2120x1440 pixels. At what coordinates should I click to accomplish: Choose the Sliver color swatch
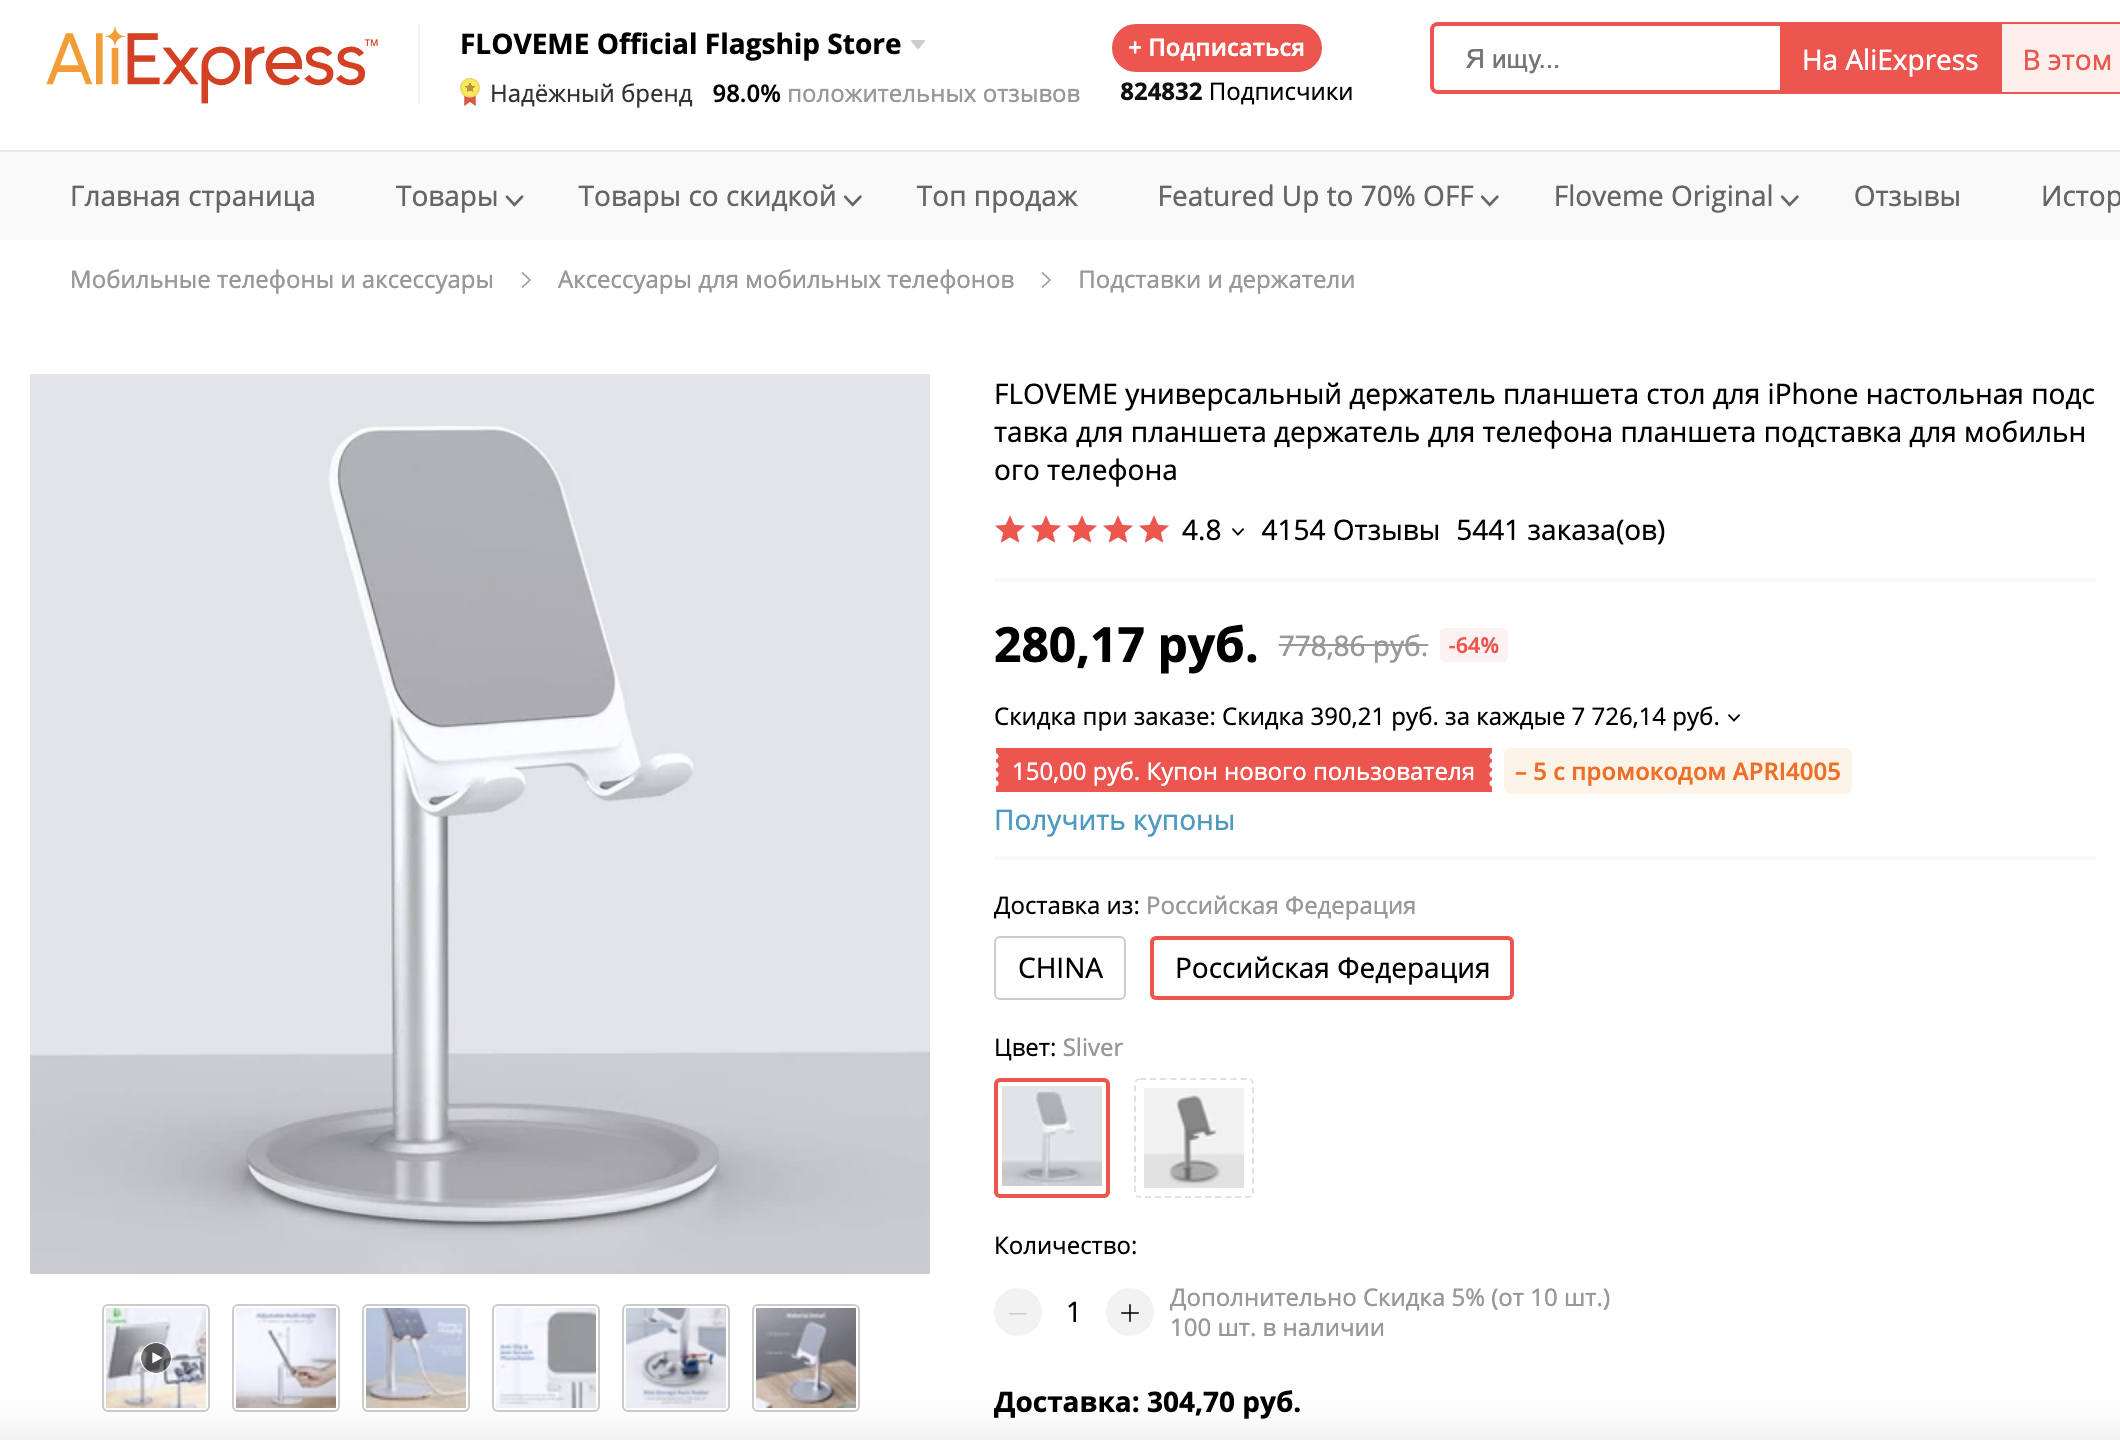1052,1137
